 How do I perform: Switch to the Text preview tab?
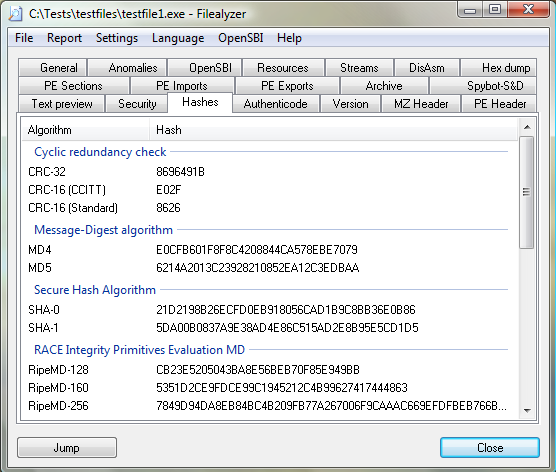(x=62, y=104)
